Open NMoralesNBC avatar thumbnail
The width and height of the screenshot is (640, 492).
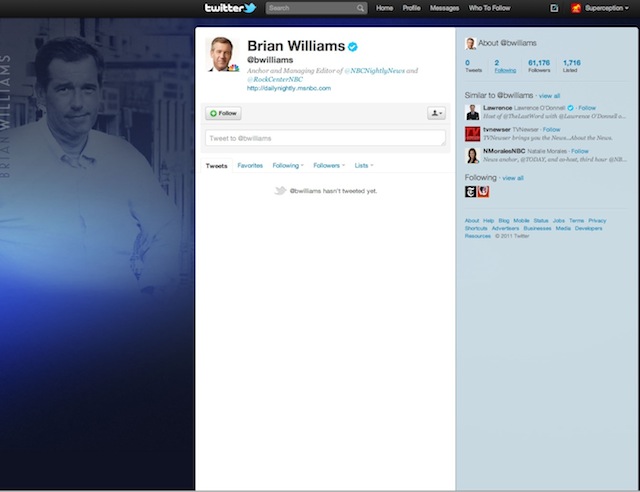tap(472, 156)
